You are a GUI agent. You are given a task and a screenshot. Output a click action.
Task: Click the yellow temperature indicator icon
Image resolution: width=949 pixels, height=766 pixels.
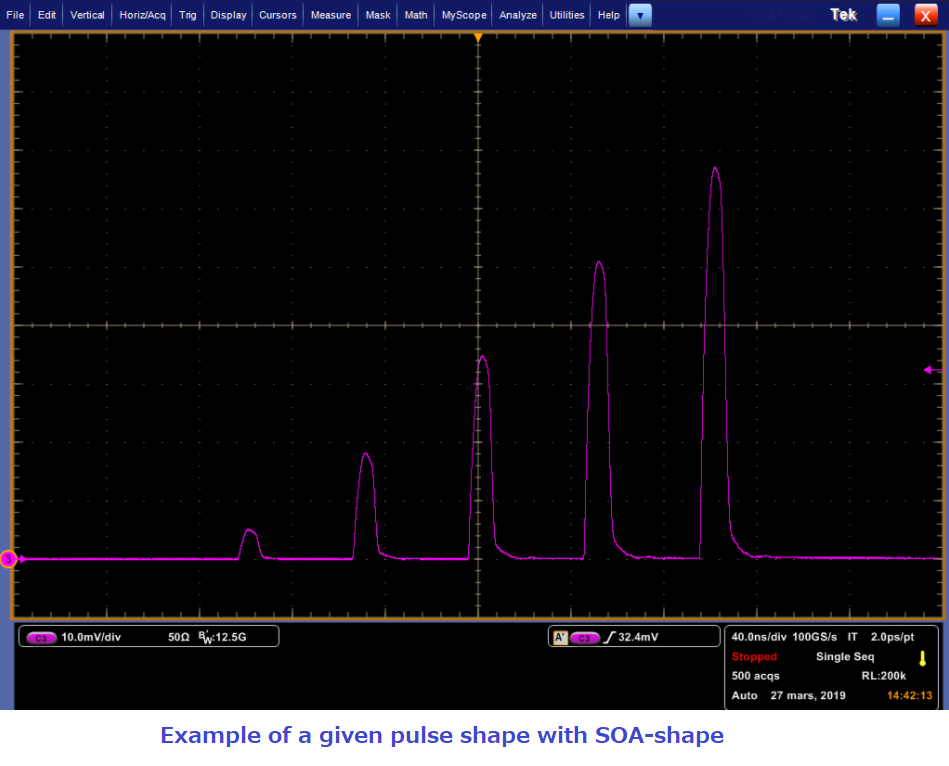point(922,659)
